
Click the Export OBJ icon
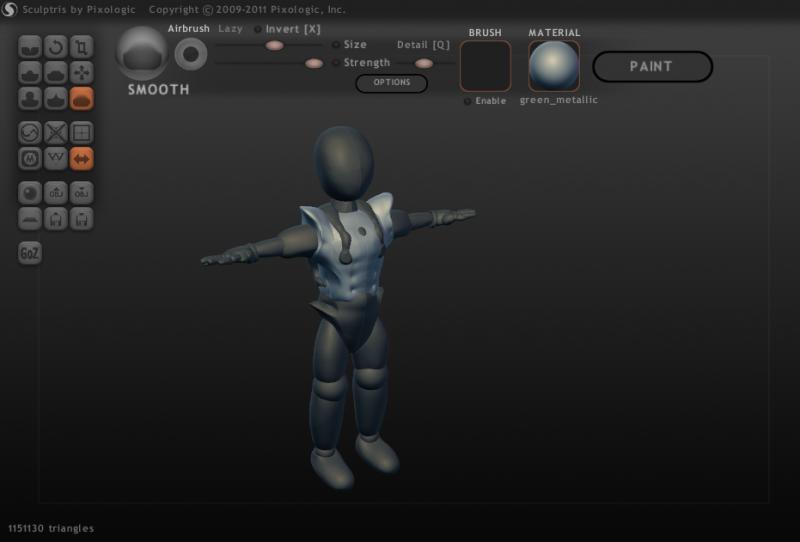(82, 193)
